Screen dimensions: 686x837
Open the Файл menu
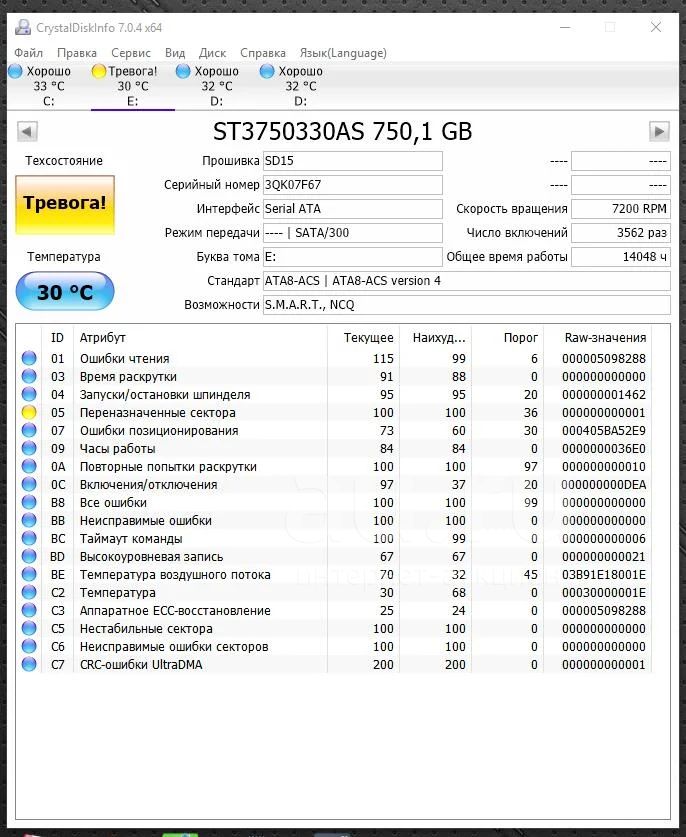pyautogui.click(x=29, y=53)
